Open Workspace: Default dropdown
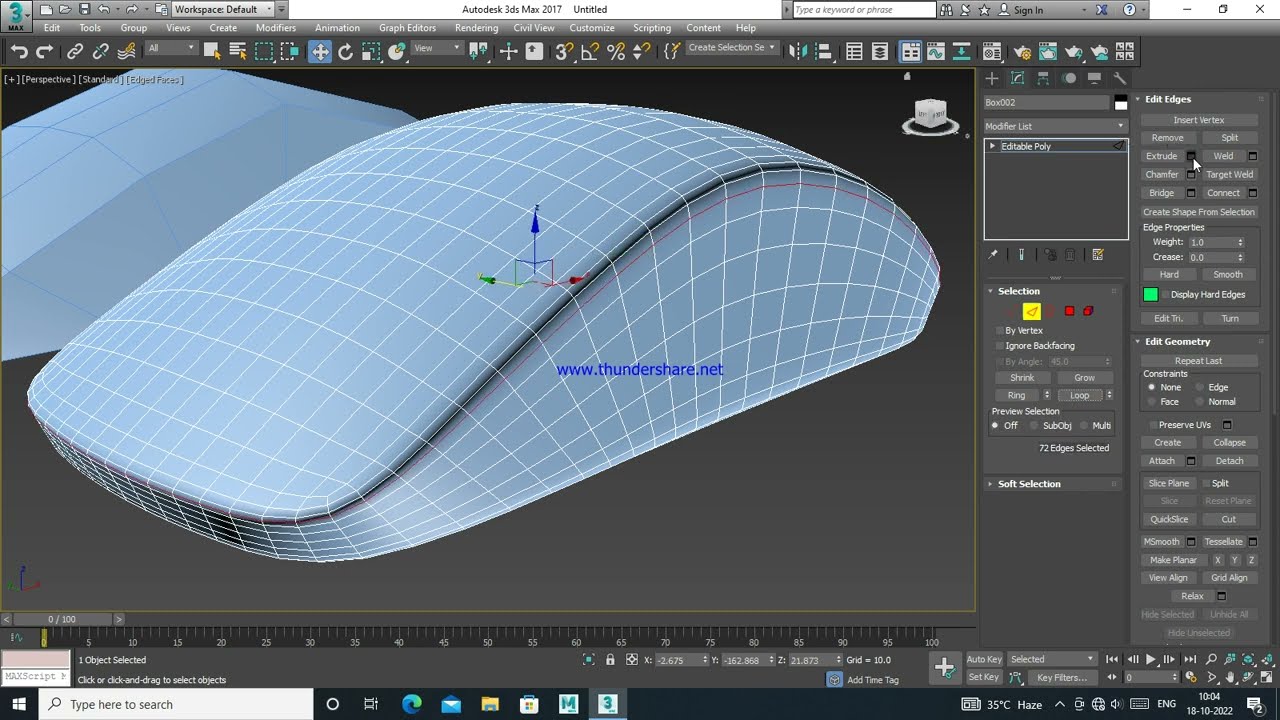The width and height of the screenshot is (1280, 720). tap(222, 9)
